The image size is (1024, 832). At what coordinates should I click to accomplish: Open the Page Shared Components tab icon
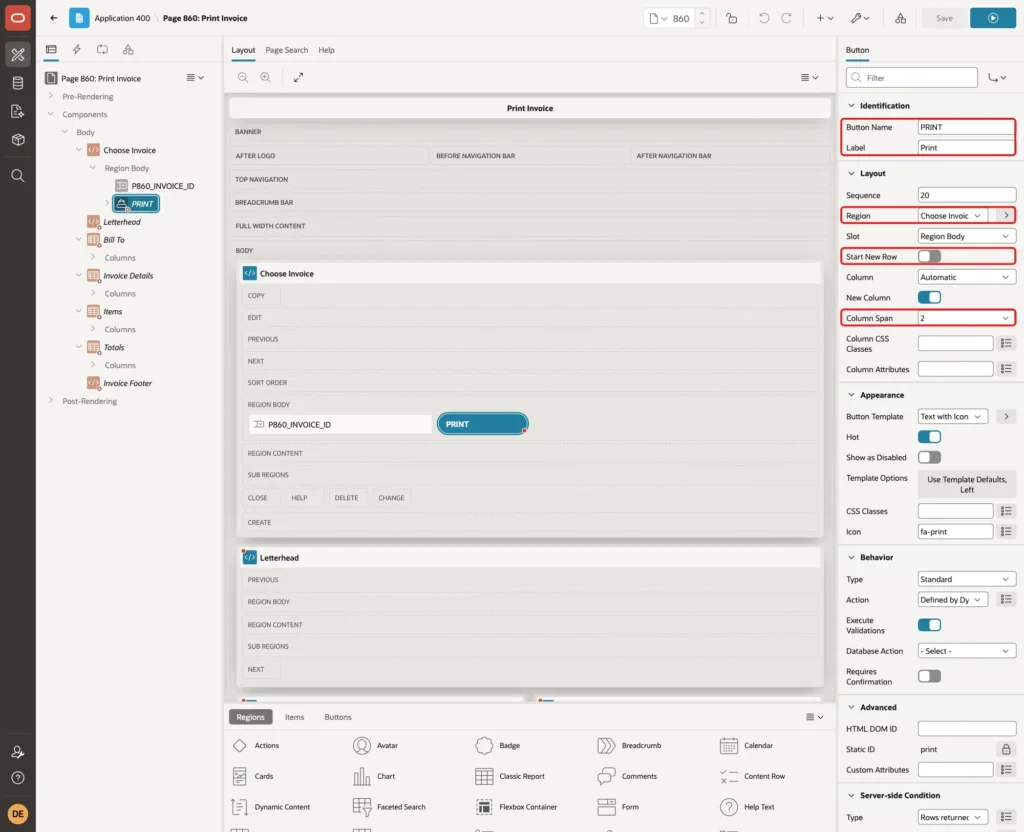(128, 50)
